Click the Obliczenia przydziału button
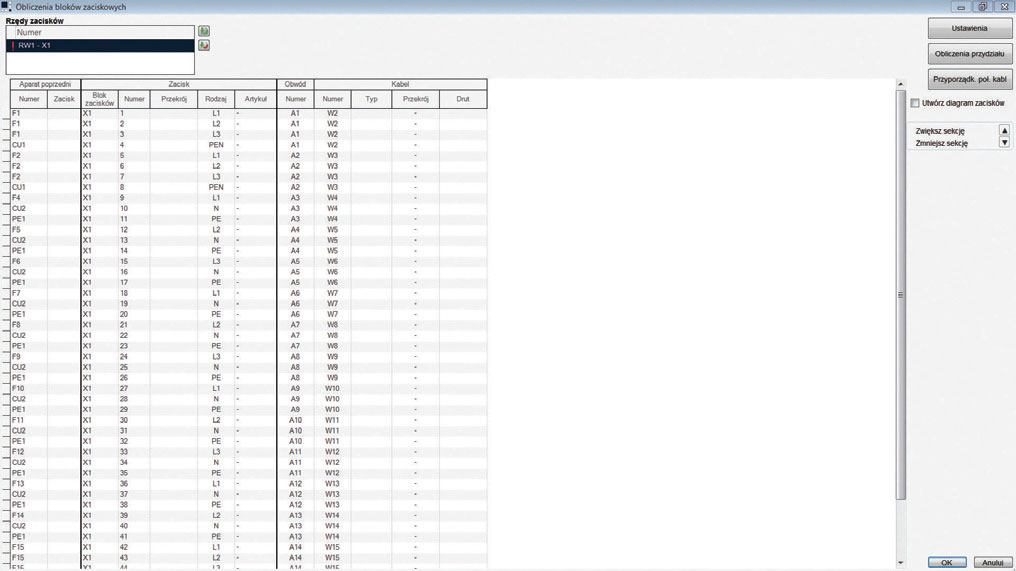The width and height of the screenshot is (1016, 571). (x=969, y=54)
